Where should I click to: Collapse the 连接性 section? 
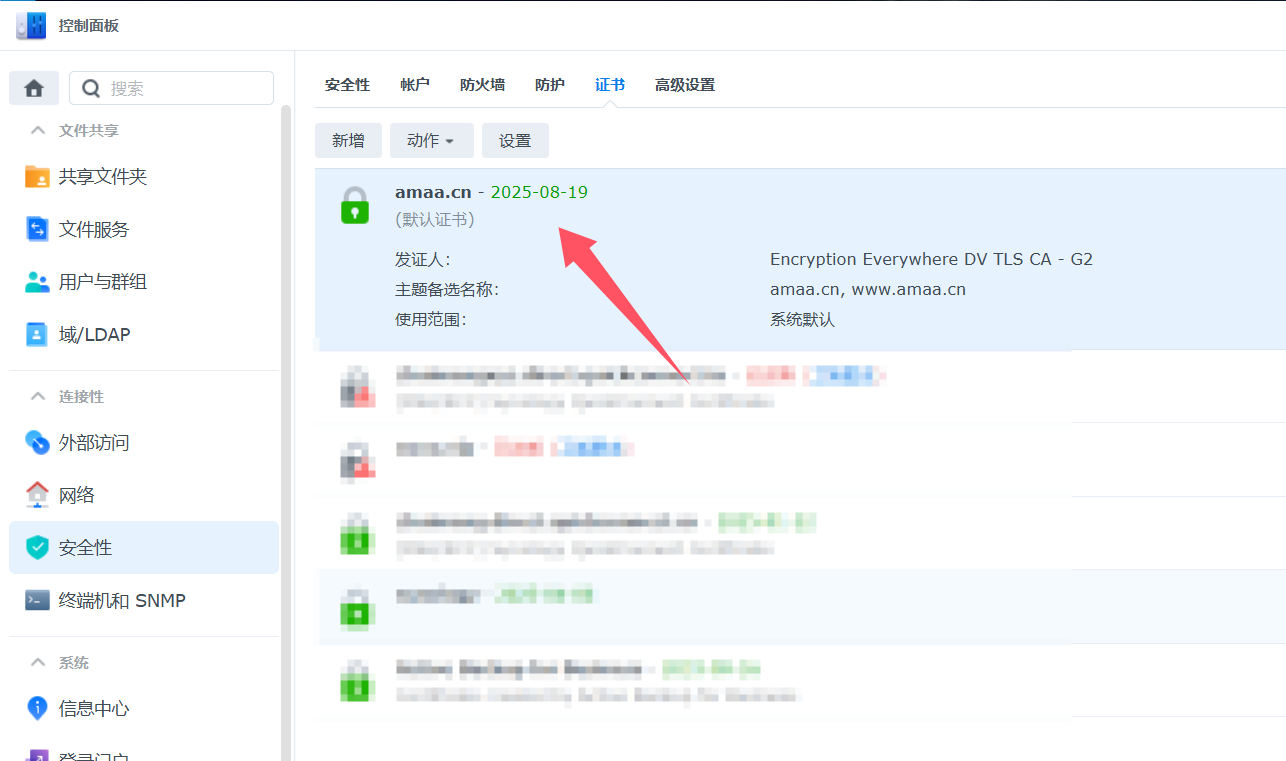point(38,396)
